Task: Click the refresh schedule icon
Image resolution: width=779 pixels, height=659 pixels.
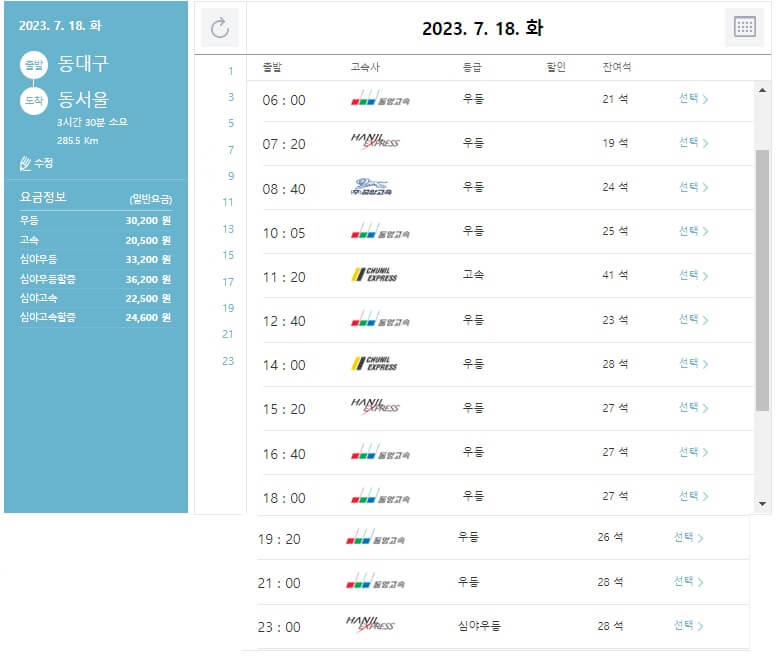Action: (x=220, y=28)
